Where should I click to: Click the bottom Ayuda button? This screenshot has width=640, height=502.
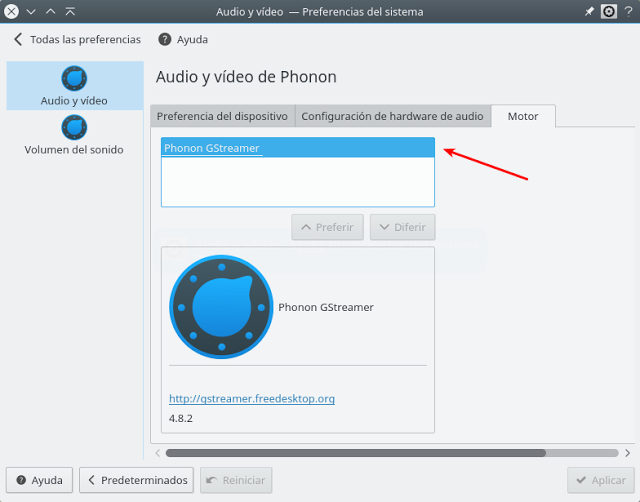tap(39, 480)
